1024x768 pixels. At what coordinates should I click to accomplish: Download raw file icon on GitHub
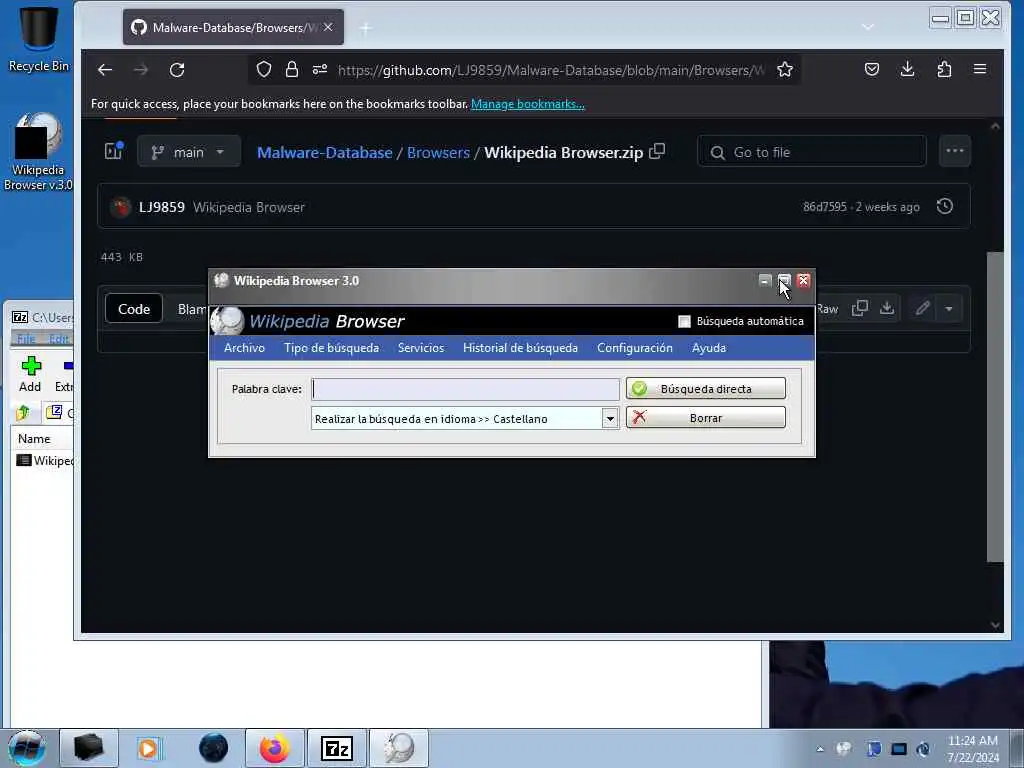pos(886,308)
